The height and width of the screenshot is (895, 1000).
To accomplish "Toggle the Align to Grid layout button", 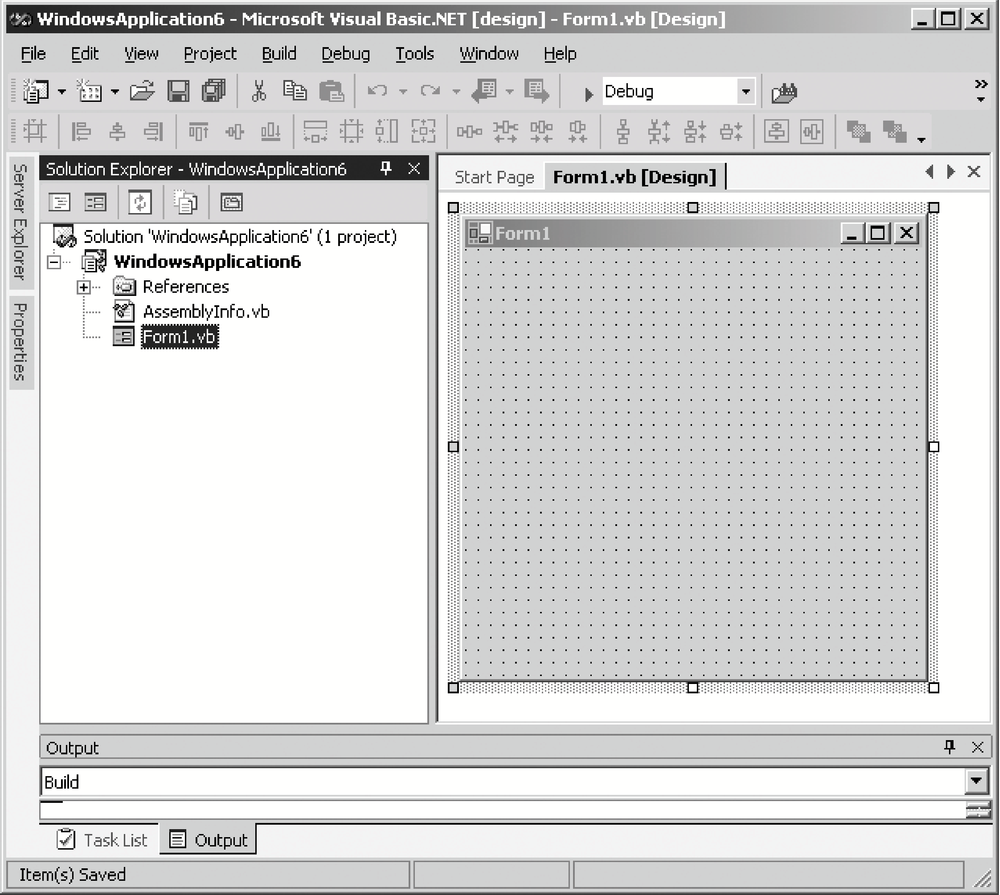I will 35,131.
